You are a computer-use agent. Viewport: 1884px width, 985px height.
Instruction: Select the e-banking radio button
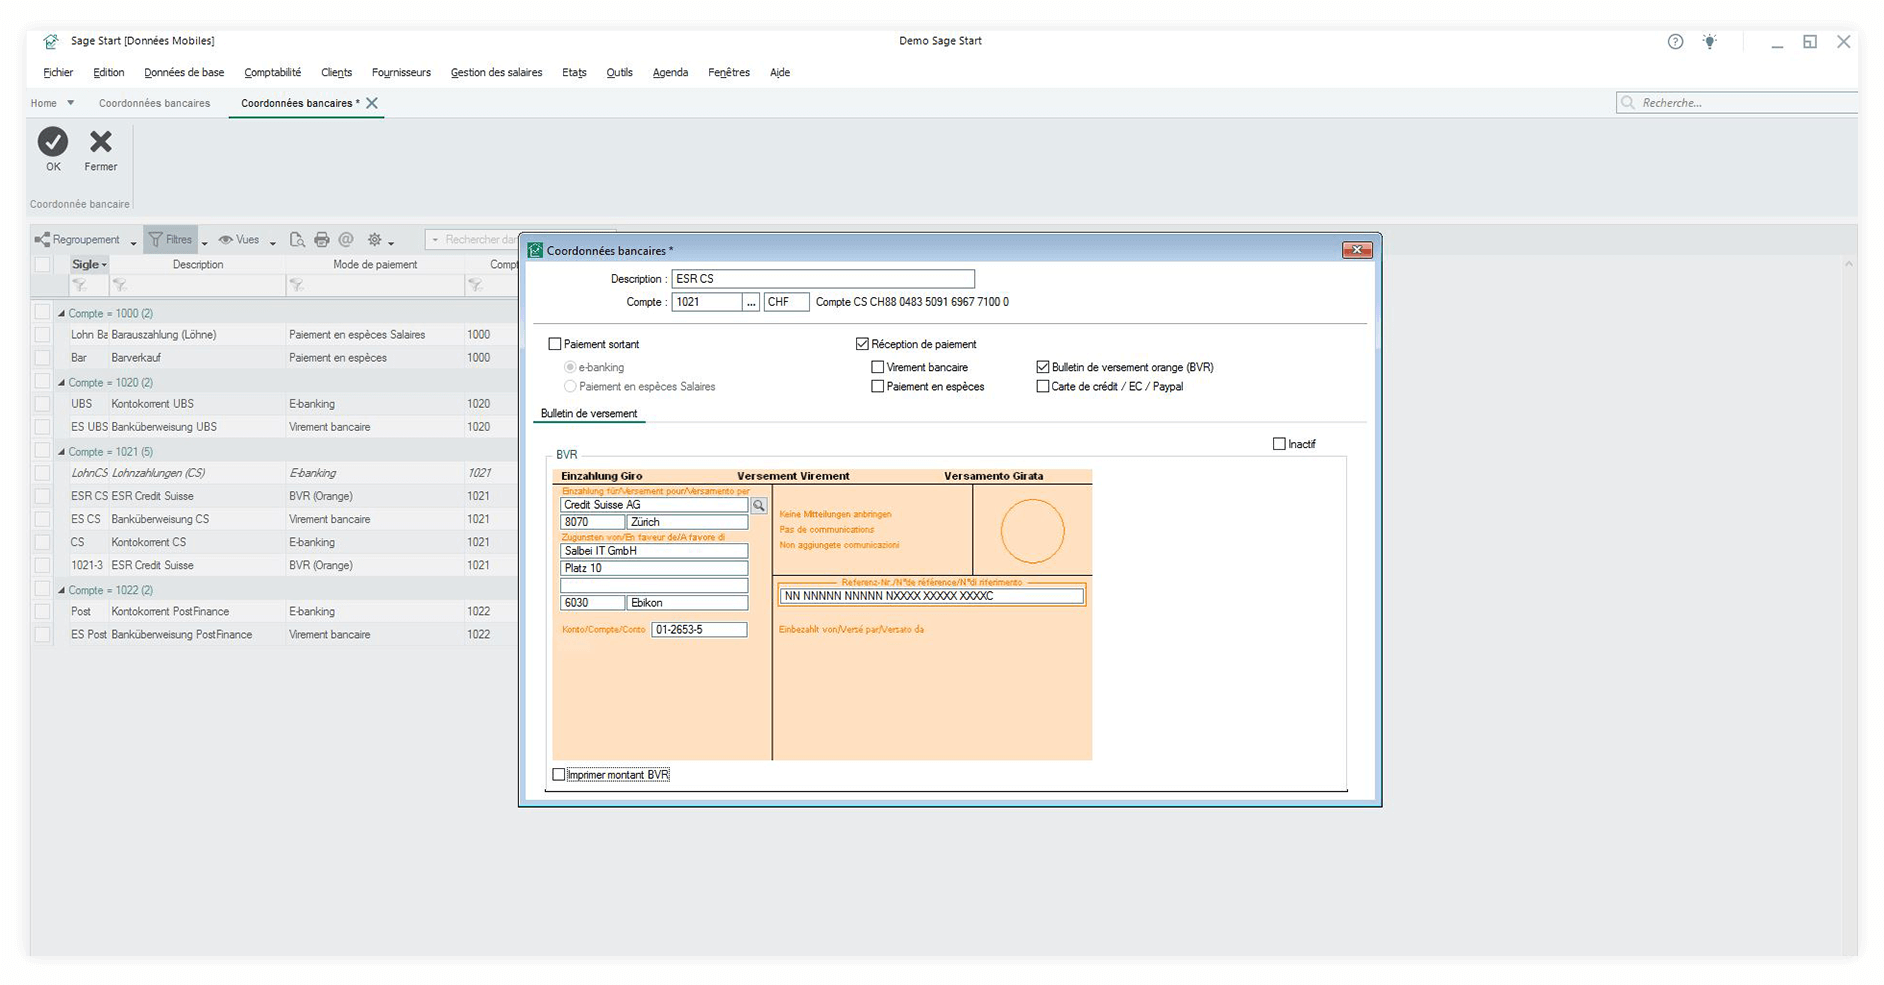570,367
